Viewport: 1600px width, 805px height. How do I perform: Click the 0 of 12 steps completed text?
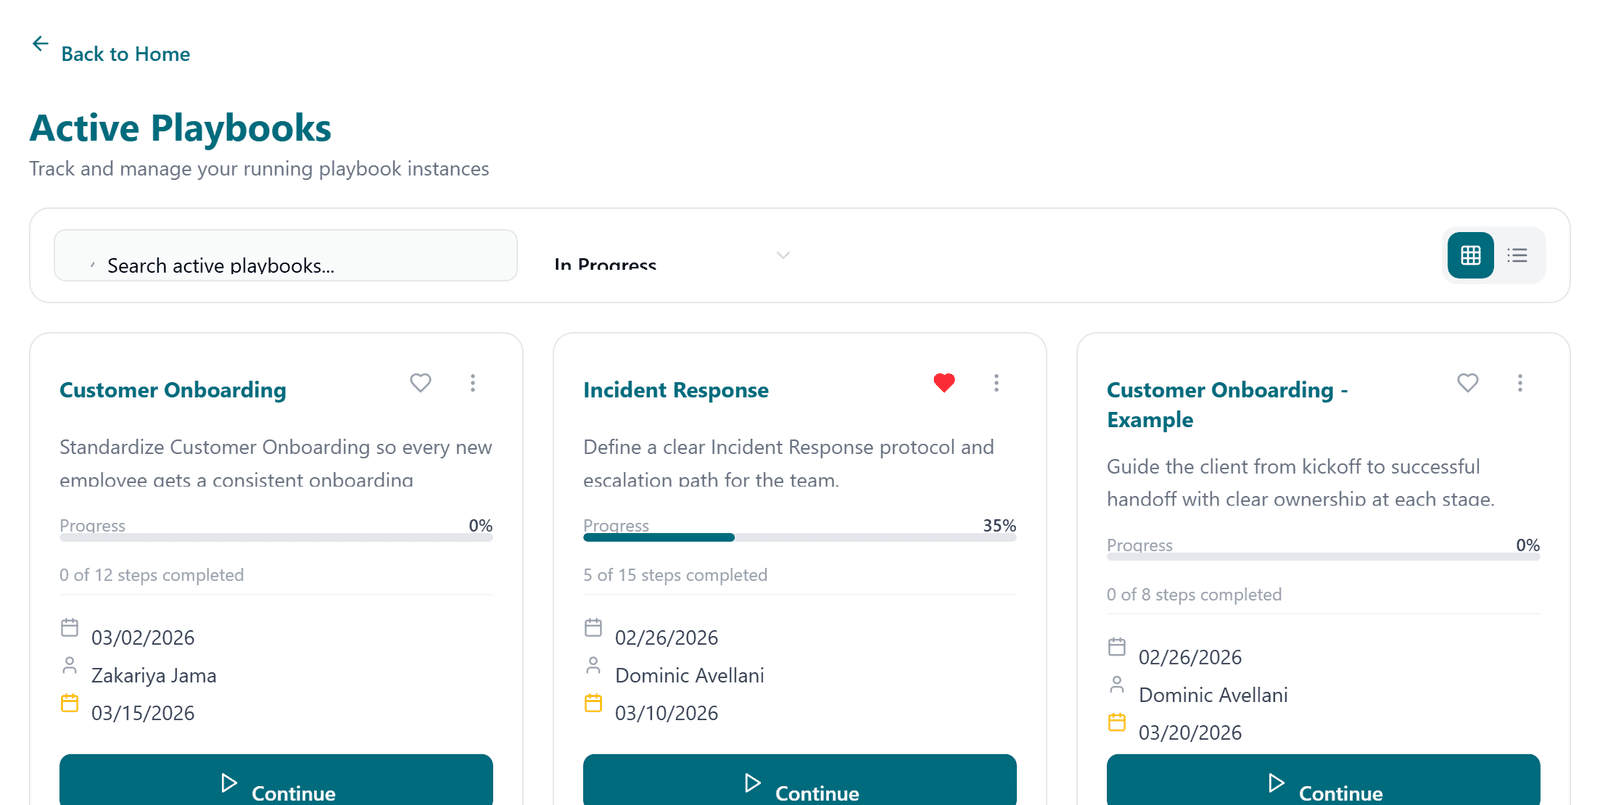click(152, 575)
